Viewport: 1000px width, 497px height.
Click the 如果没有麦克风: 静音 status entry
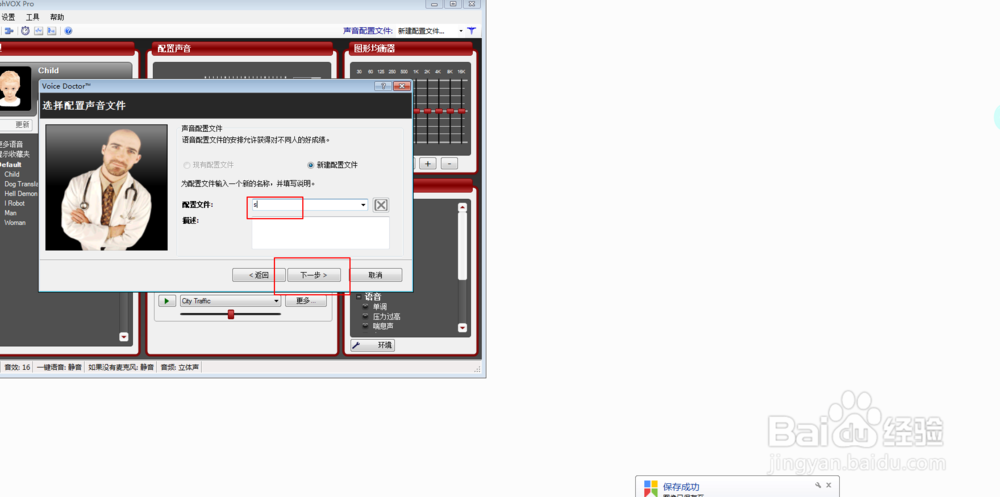(121, 367)
